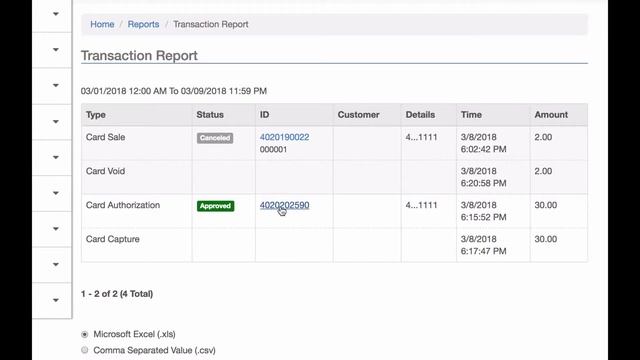
Task: Click the report date range text
Action: coord(174,91)
